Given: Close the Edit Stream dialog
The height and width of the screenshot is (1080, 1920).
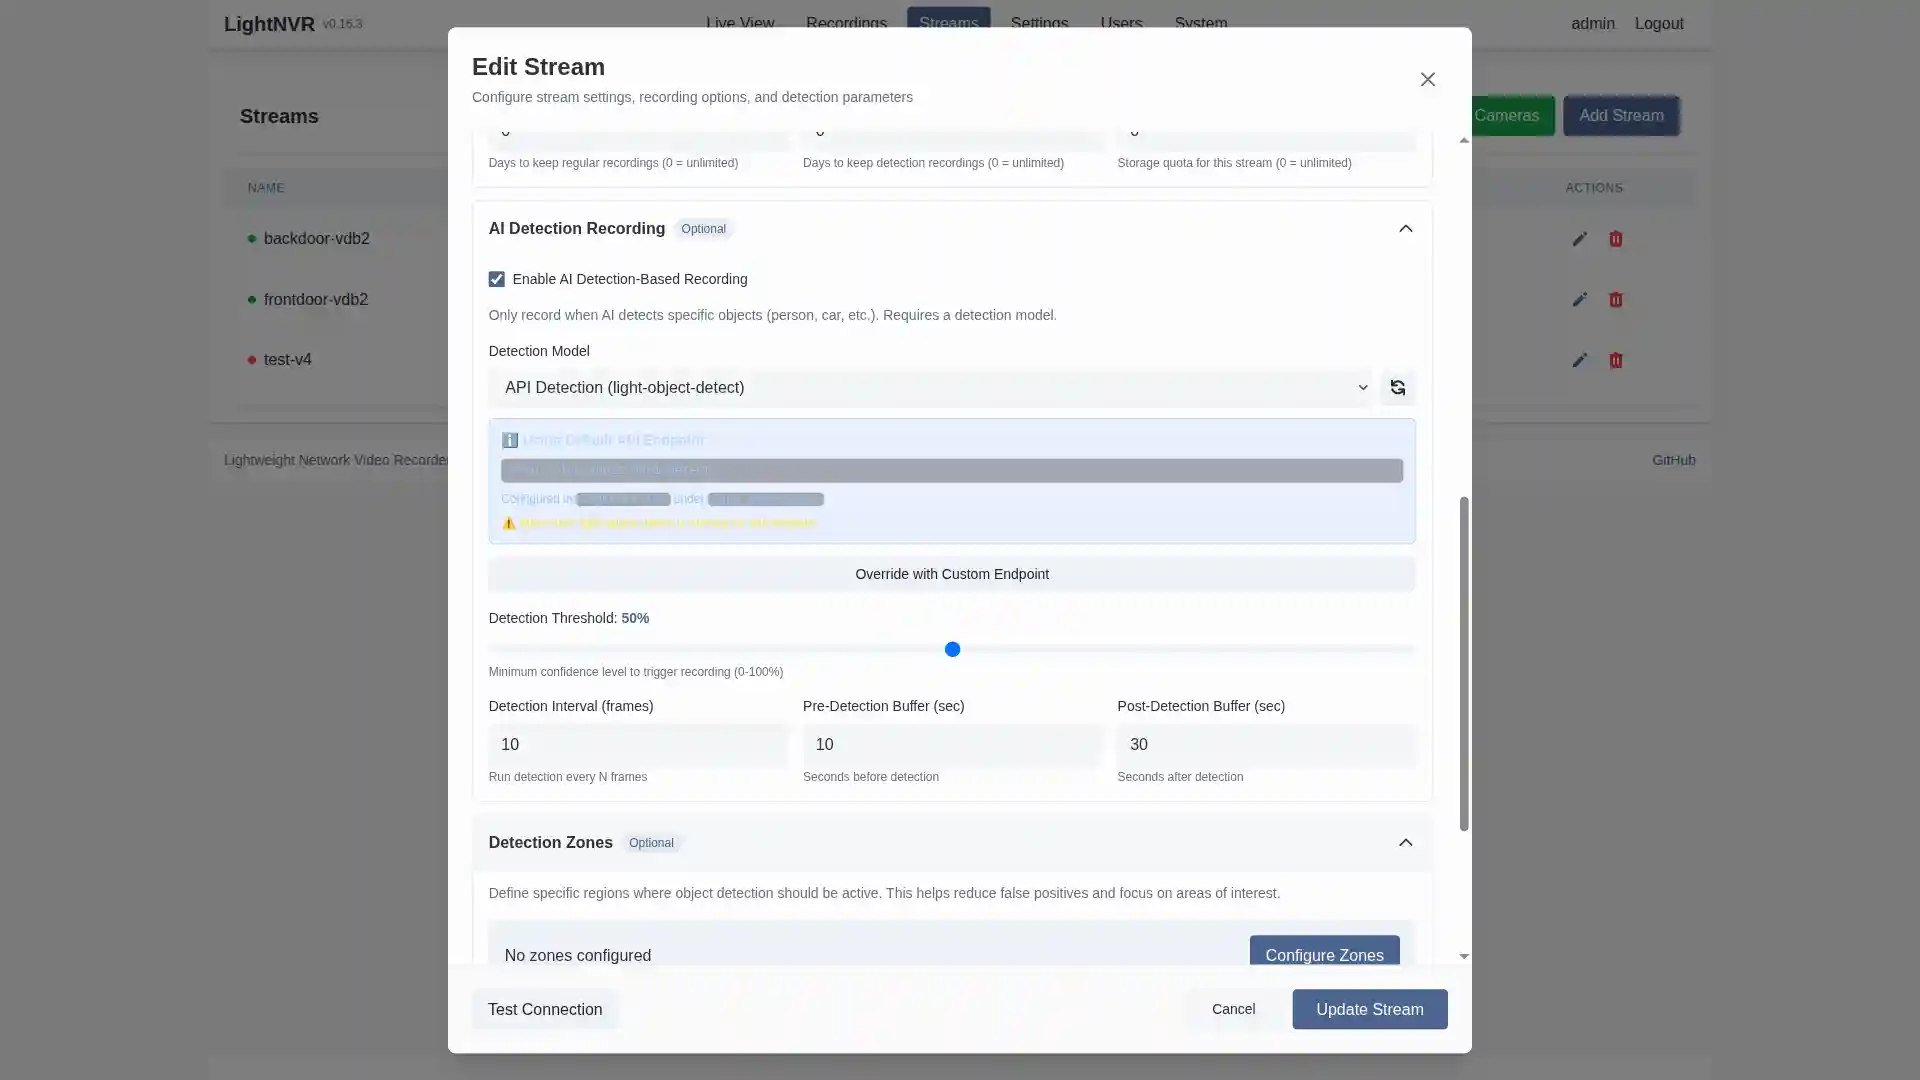Looking at the screenshot, I should (x=1427, y=80).
